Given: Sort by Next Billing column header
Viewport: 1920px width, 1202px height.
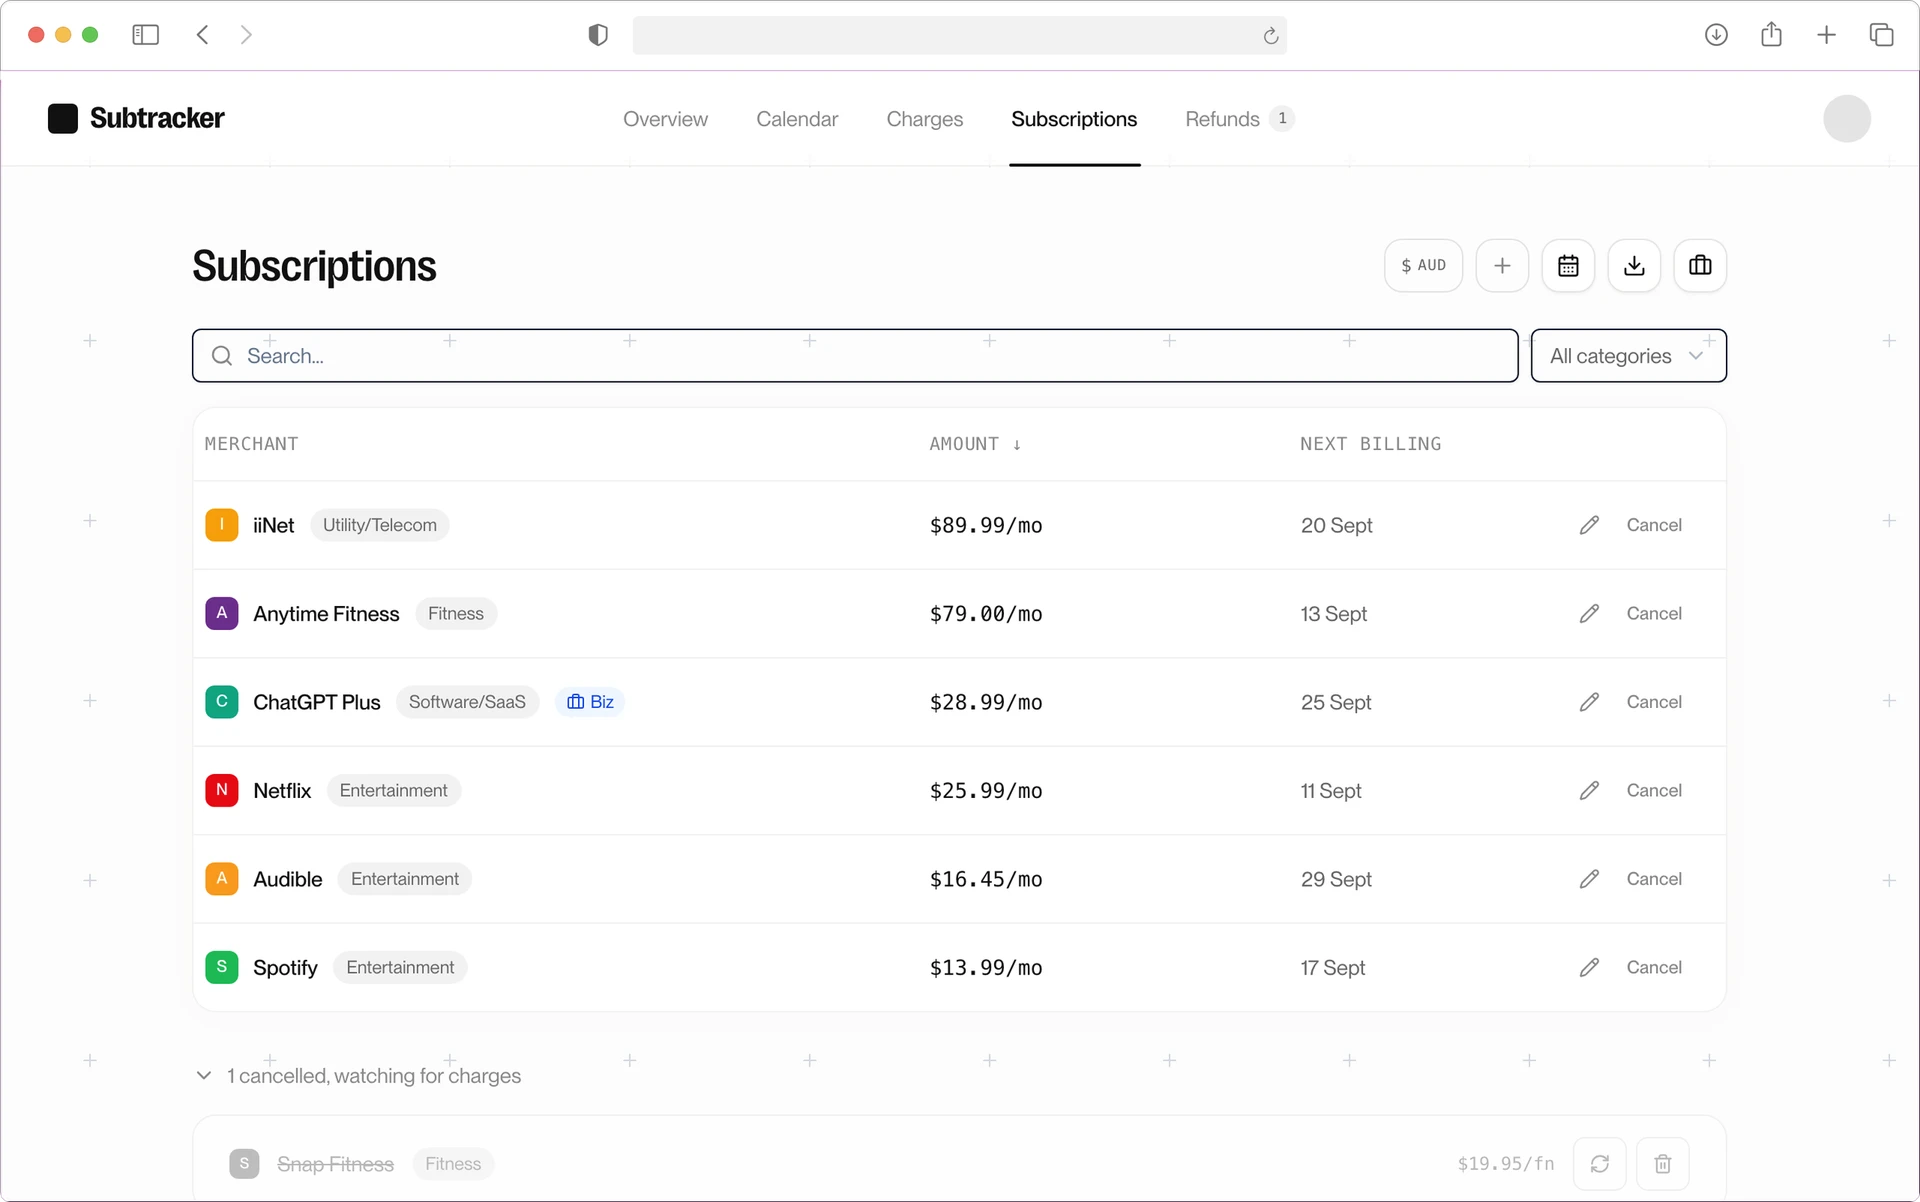Looking at the screenshot, I should pyautogui.click(x=1370, y=444).
